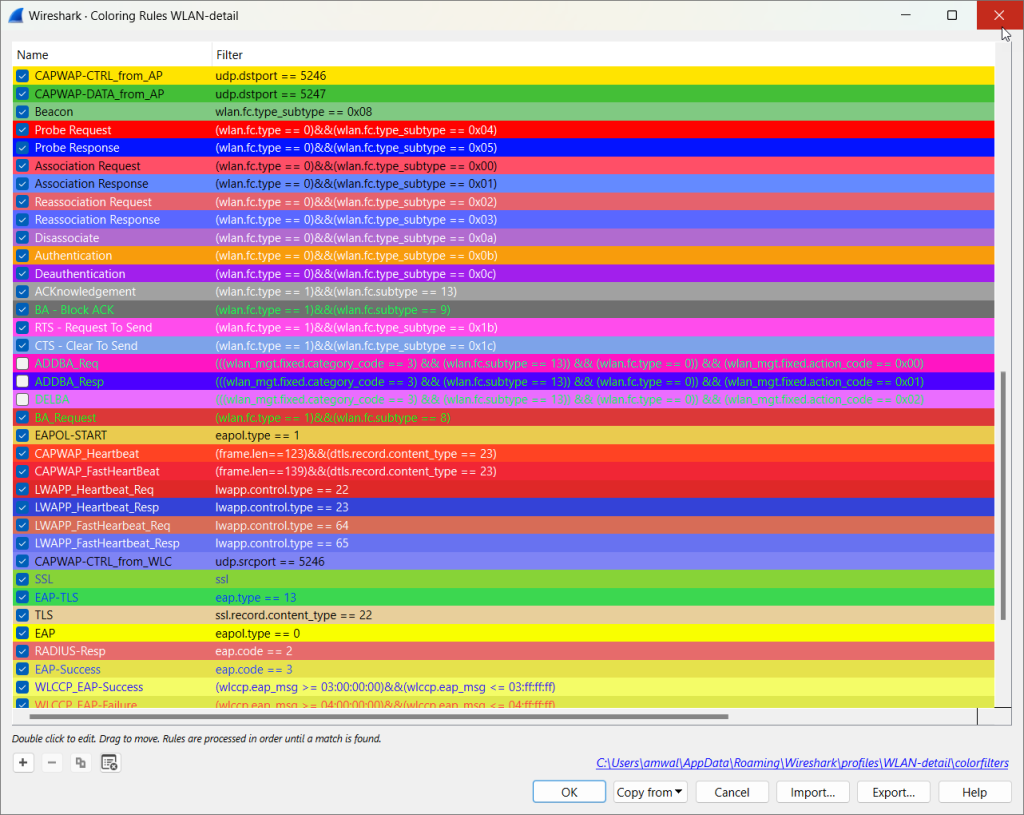The image size is (1024, 815).
Task: Click the vertical scrollbar thumb
Action: pyautogui.click(x=1003, y=495)
